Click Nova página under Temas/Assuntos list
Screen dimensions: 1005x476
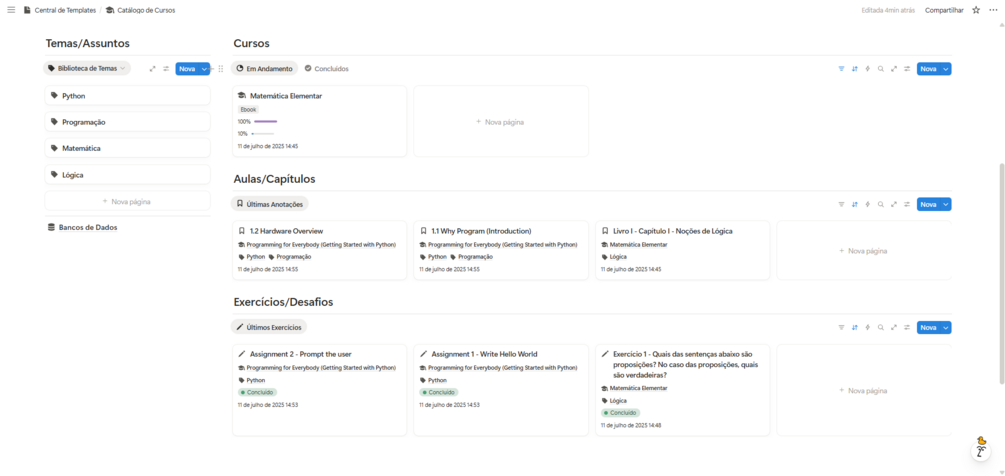127,201
